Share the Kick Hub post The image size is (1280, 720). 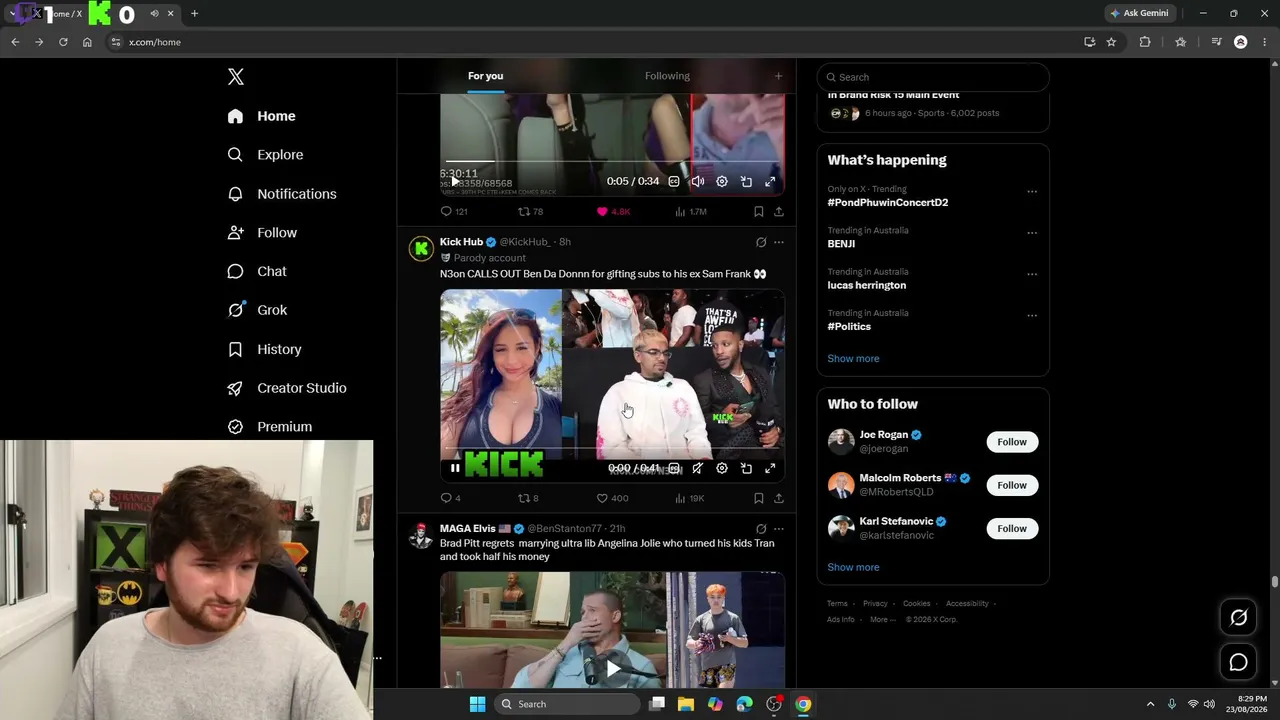coord(778,498)
